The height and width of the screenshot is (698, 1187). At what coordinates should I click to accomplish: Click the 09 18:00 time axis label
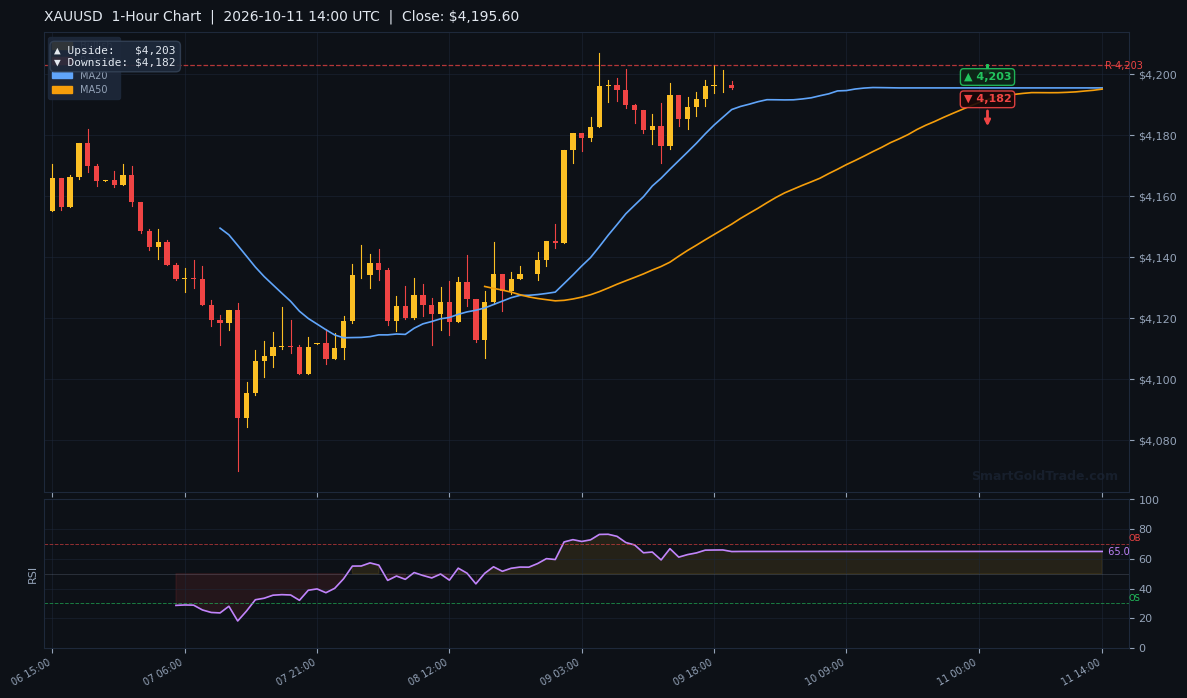(693, 672)
